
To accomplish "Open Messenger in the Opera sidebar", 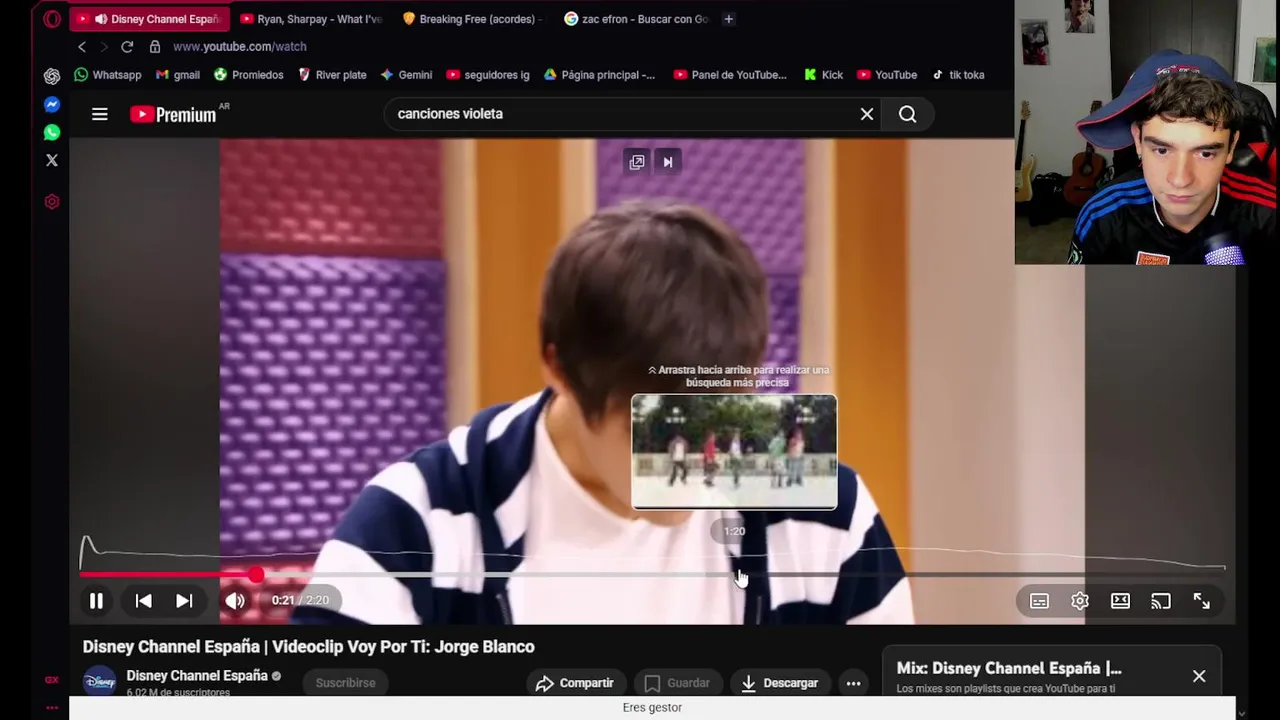I will tap(52, 104).
